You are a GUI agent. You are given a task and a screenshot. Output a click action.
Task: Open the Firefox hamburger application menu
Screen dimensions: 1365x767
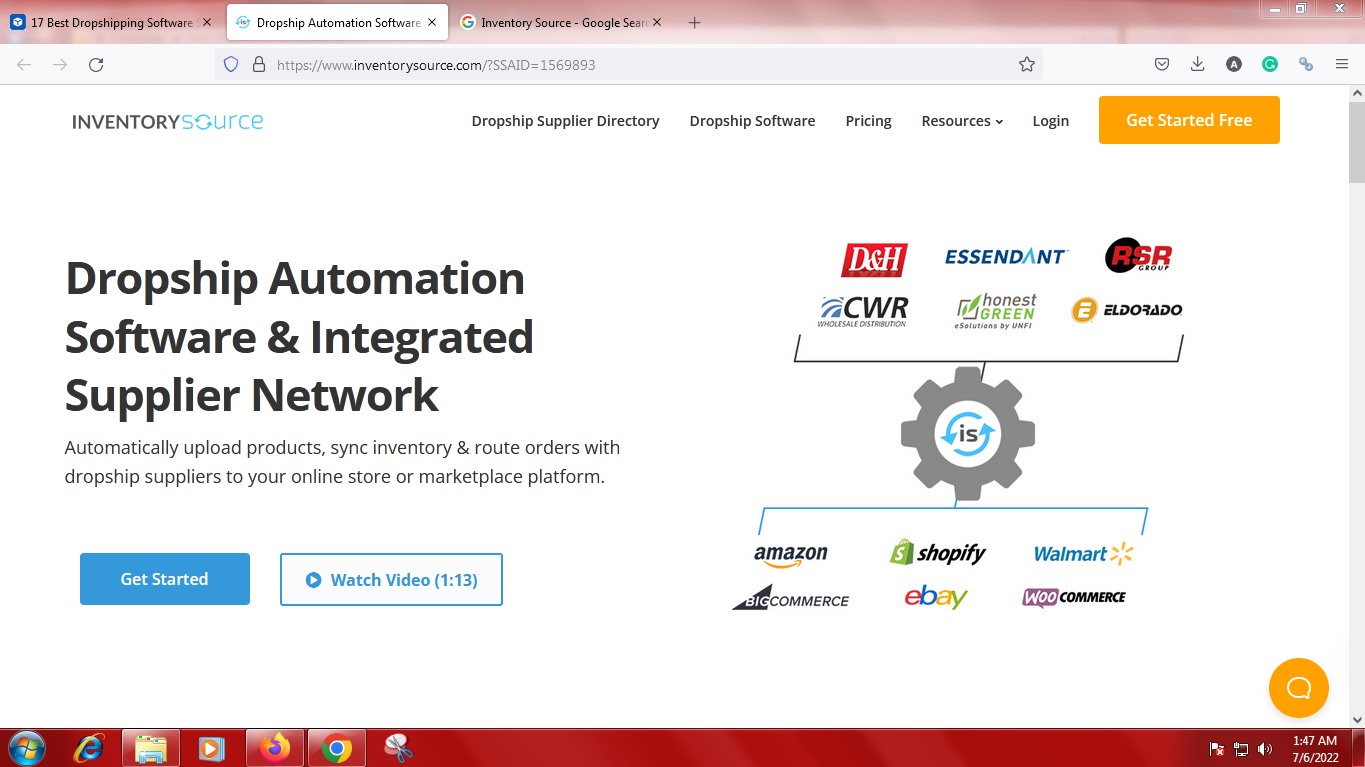[1341, 64]
